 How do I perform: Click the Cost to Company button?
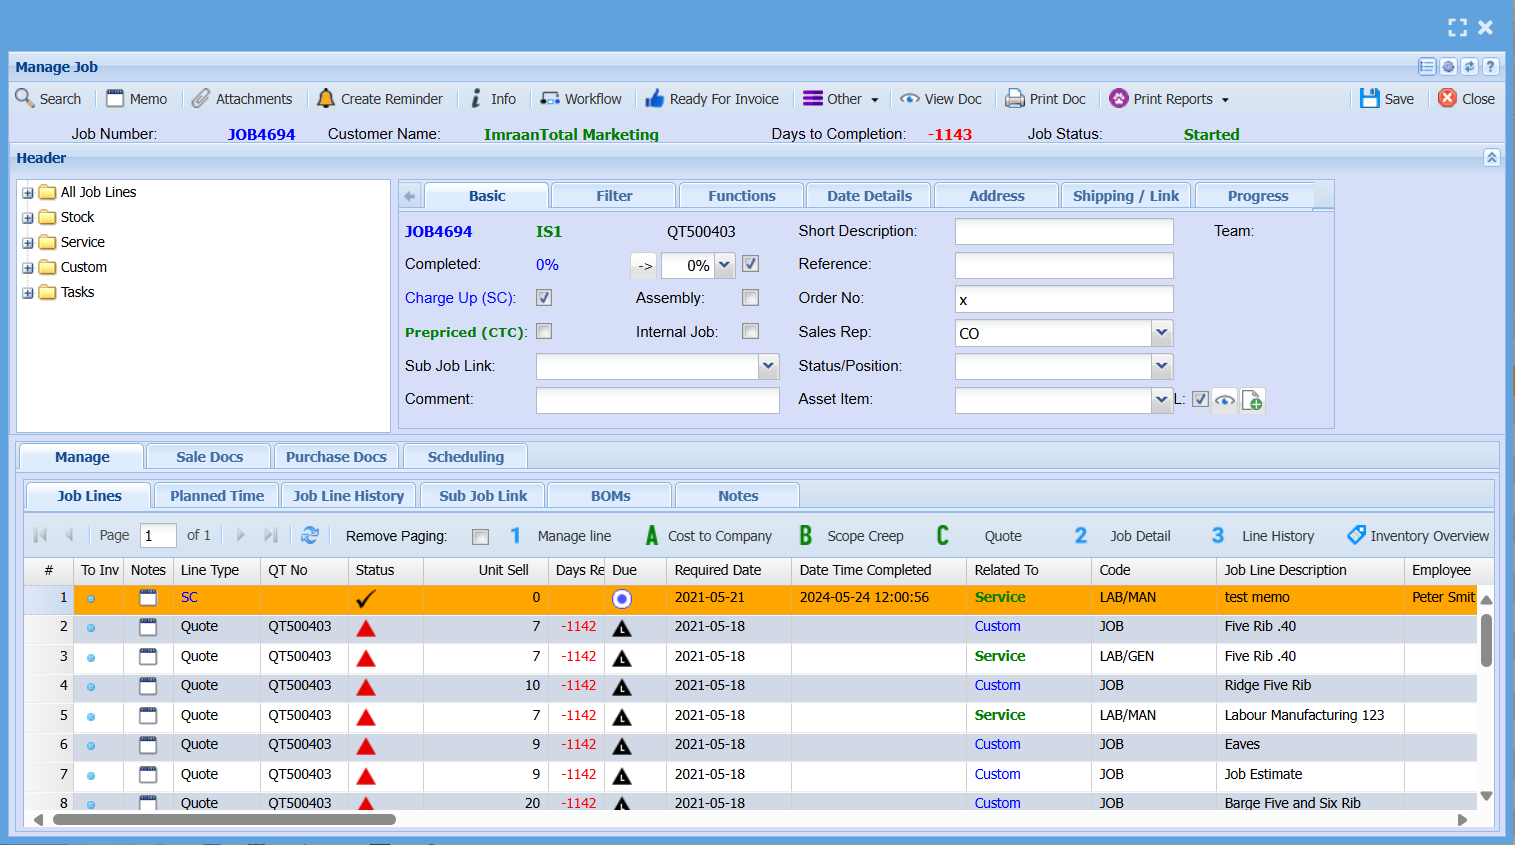tap(709, 536)
